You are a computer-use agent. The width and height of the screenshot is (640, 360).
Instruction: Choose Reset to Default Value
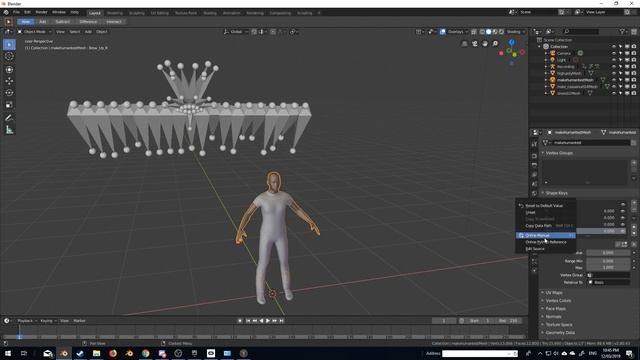[546, 206]
